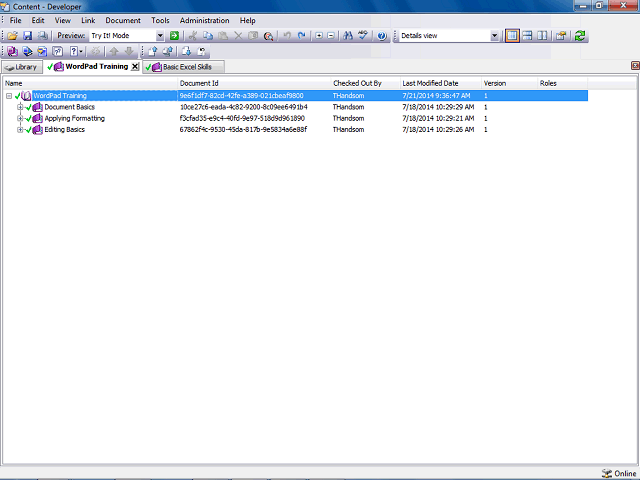Click the Move Up arrow icon

pos(114,51)
